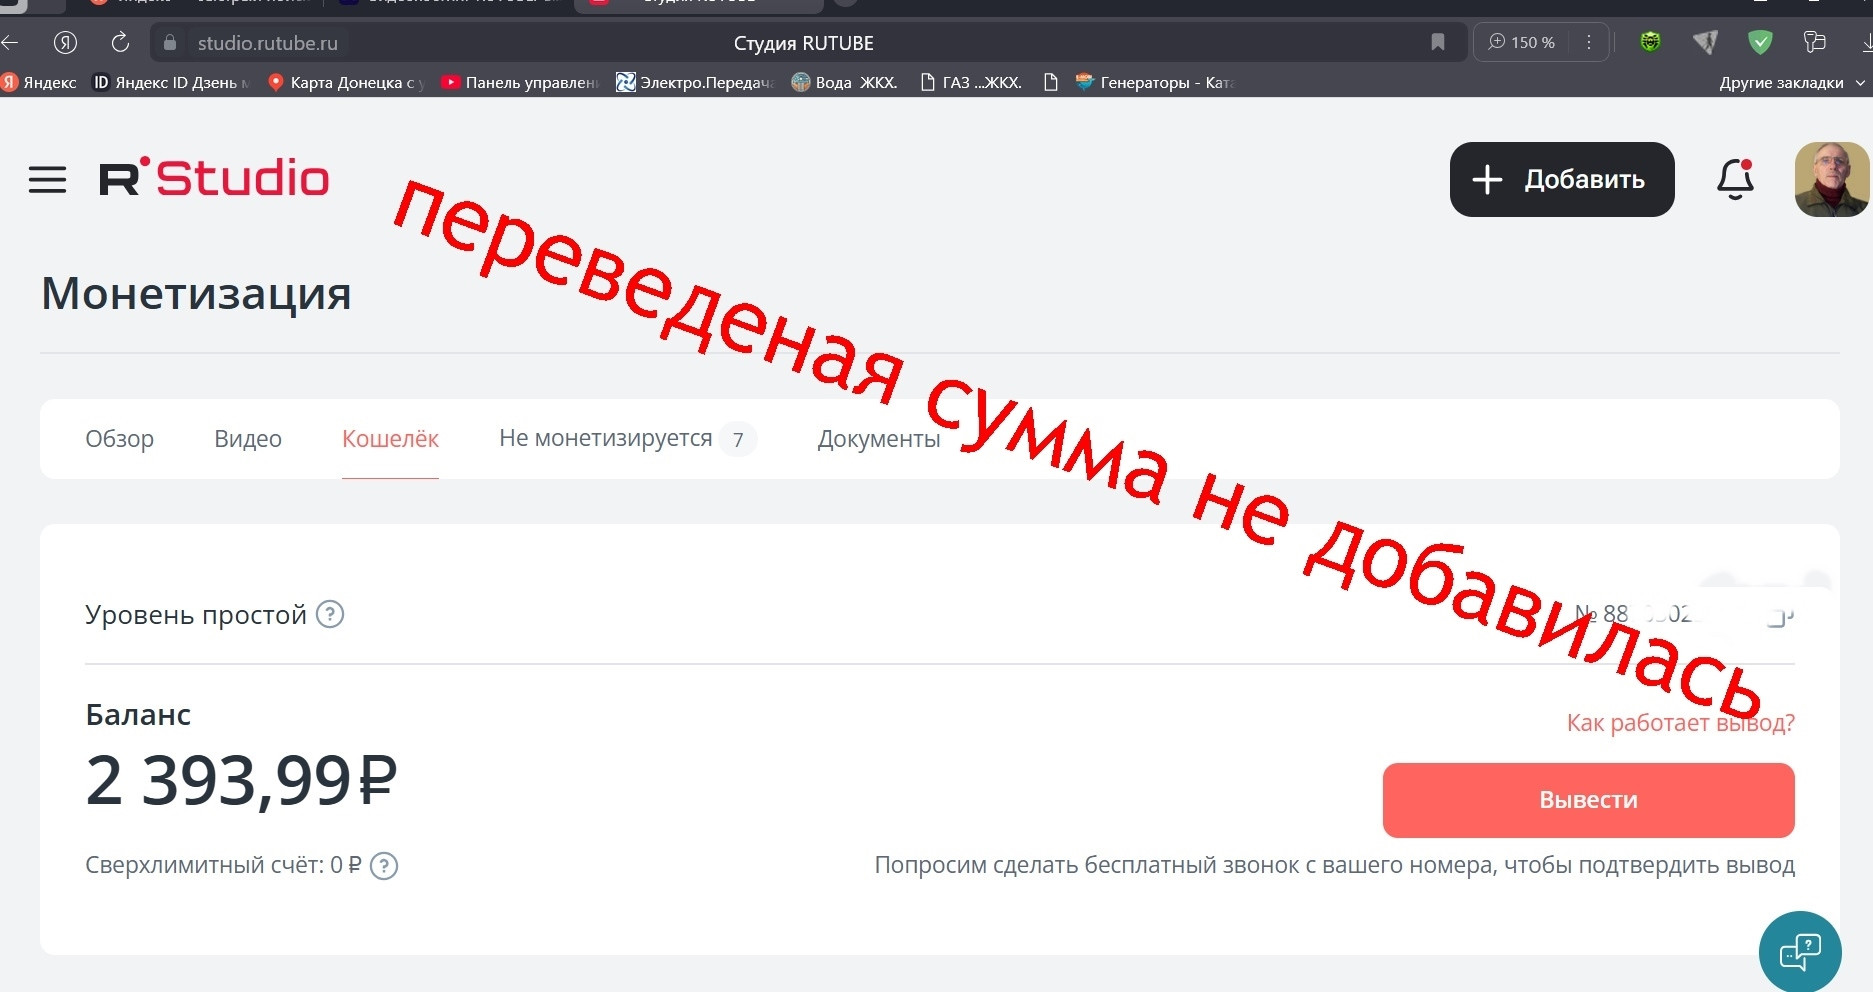The height and width of the screenshot is (992, 1873).
Task: Open Электро.Передача bookmark
Action: (x=695, y=82)
